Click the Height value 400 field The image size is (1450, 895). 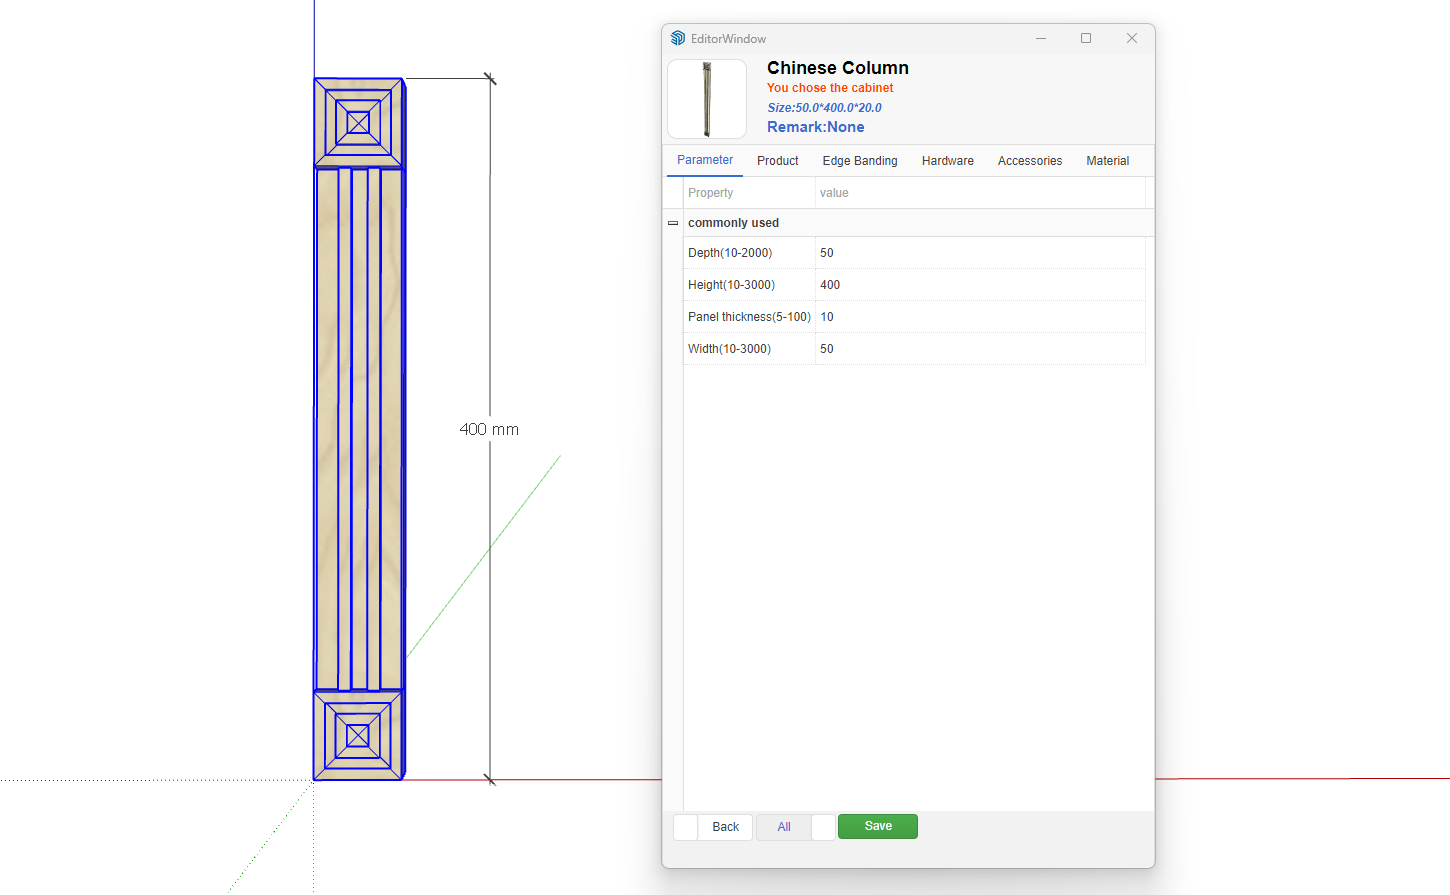click(x=978, y=285)
